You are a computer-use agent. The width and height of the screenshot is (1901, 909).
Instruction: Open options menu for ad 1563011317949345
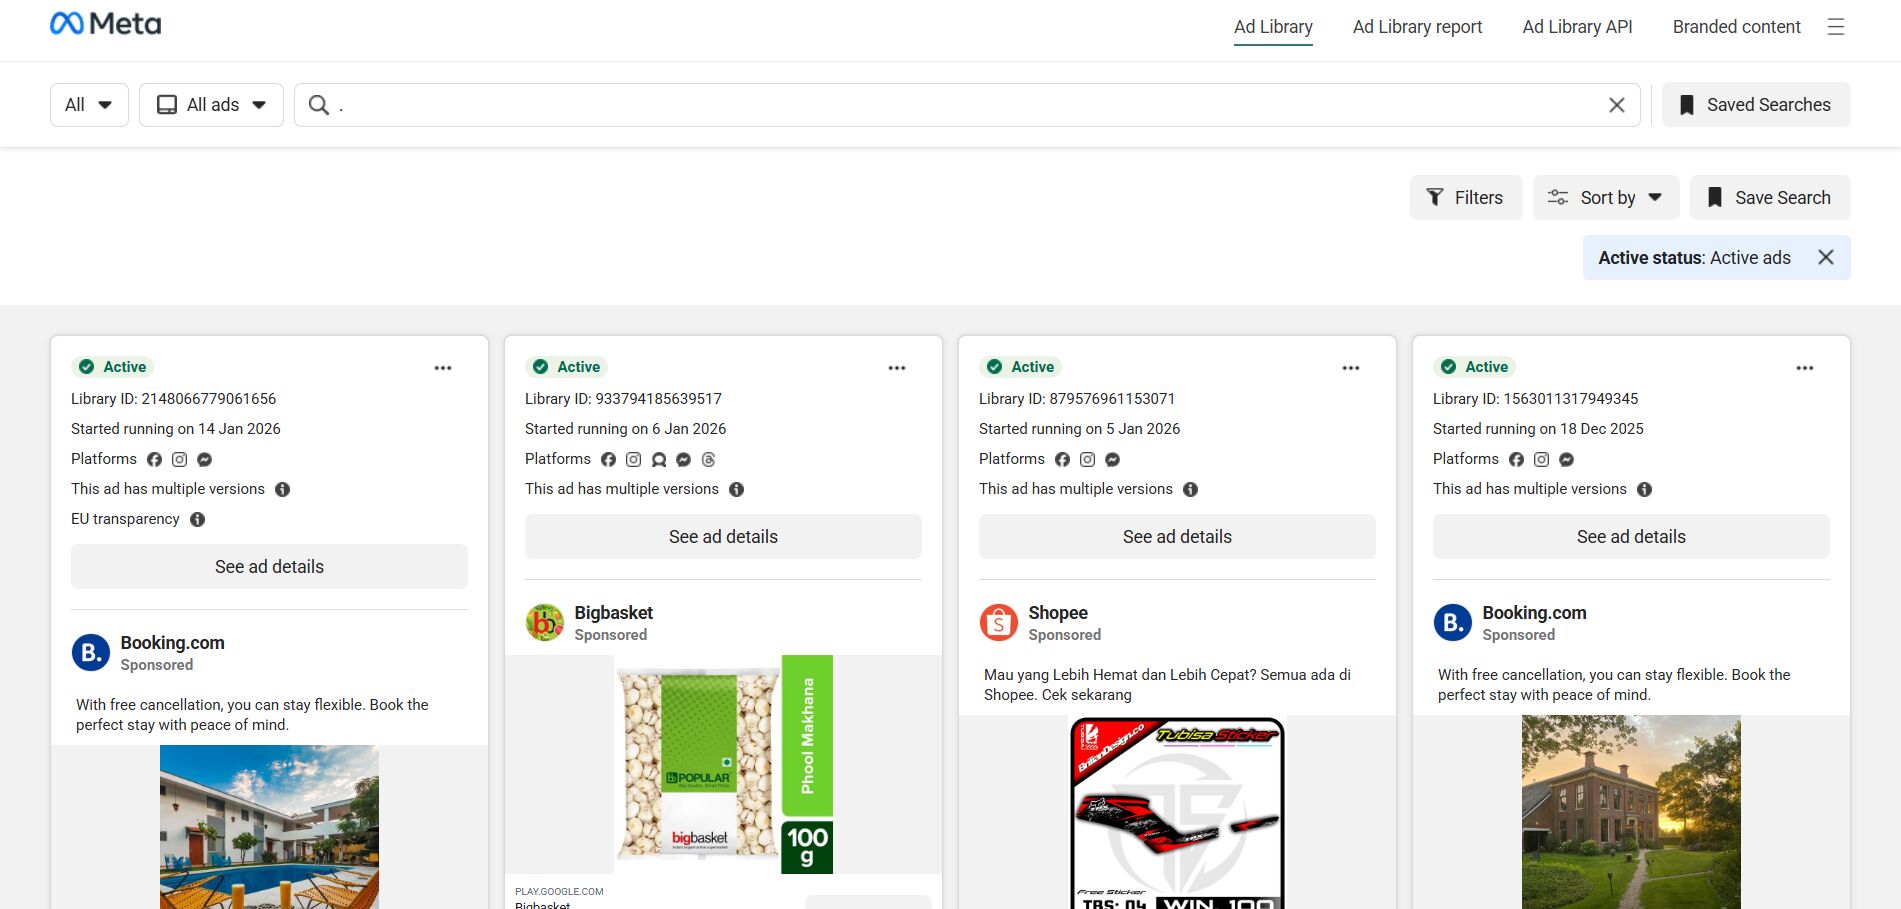[x=1805, y=368]
